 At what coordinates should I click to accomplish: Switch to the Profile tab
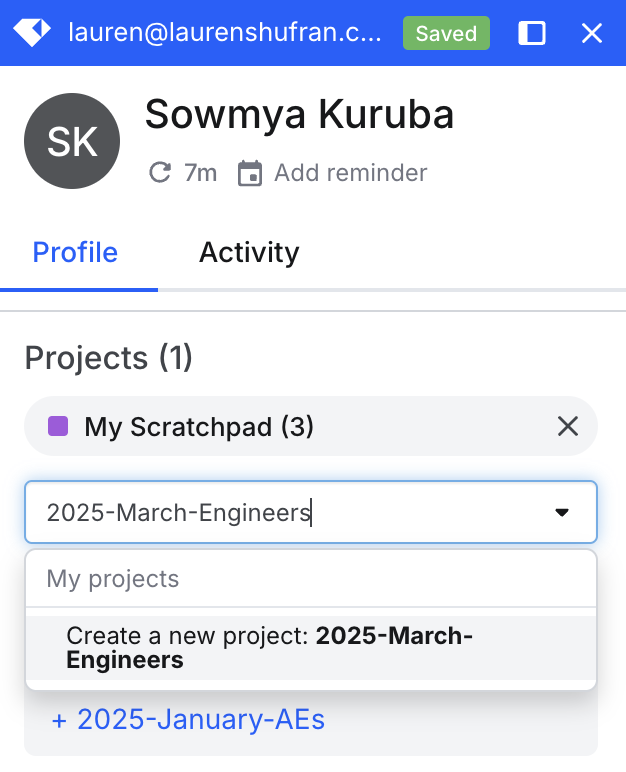75,252
